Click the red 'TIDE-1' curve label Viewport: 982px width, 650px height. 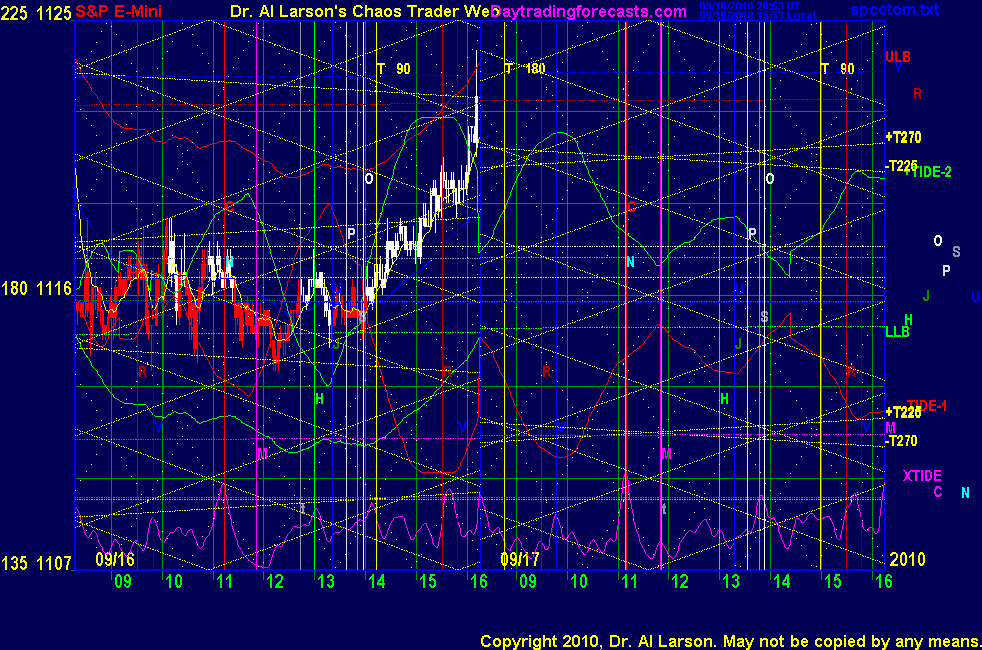[927, 406]
